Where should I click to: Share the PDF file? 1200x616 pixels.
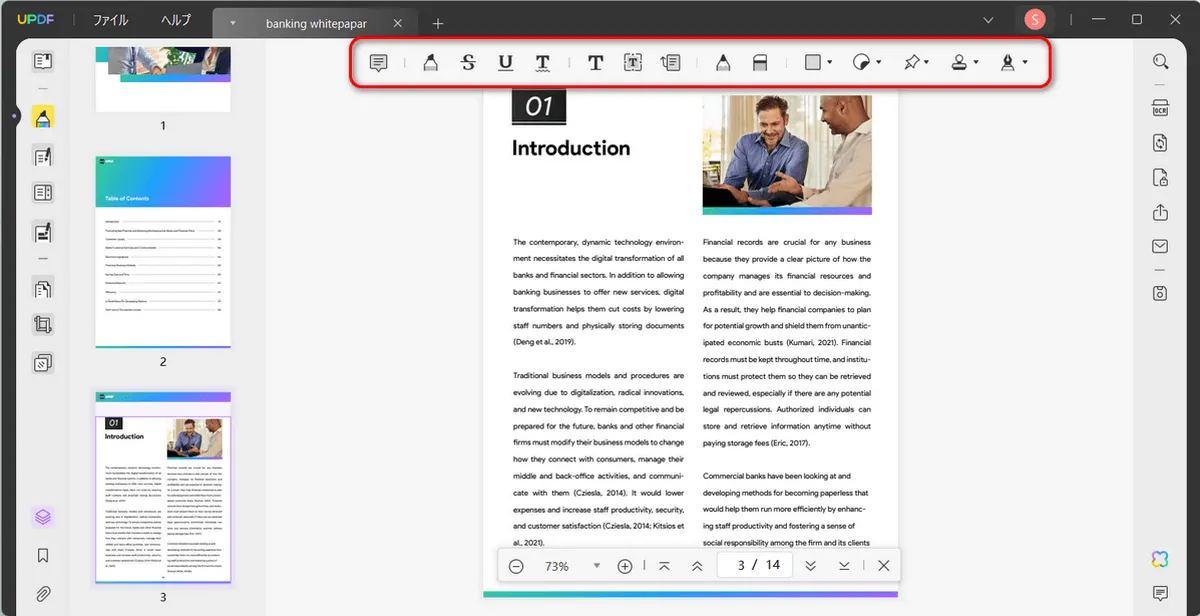point(1160,212)
